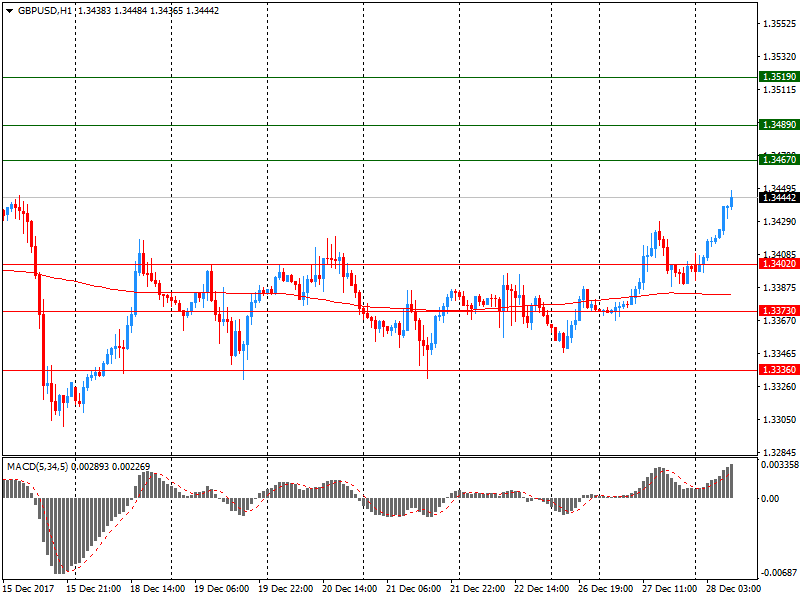
Task: Click 1.3552 on the price scale
Action: [x=778, y=23]
